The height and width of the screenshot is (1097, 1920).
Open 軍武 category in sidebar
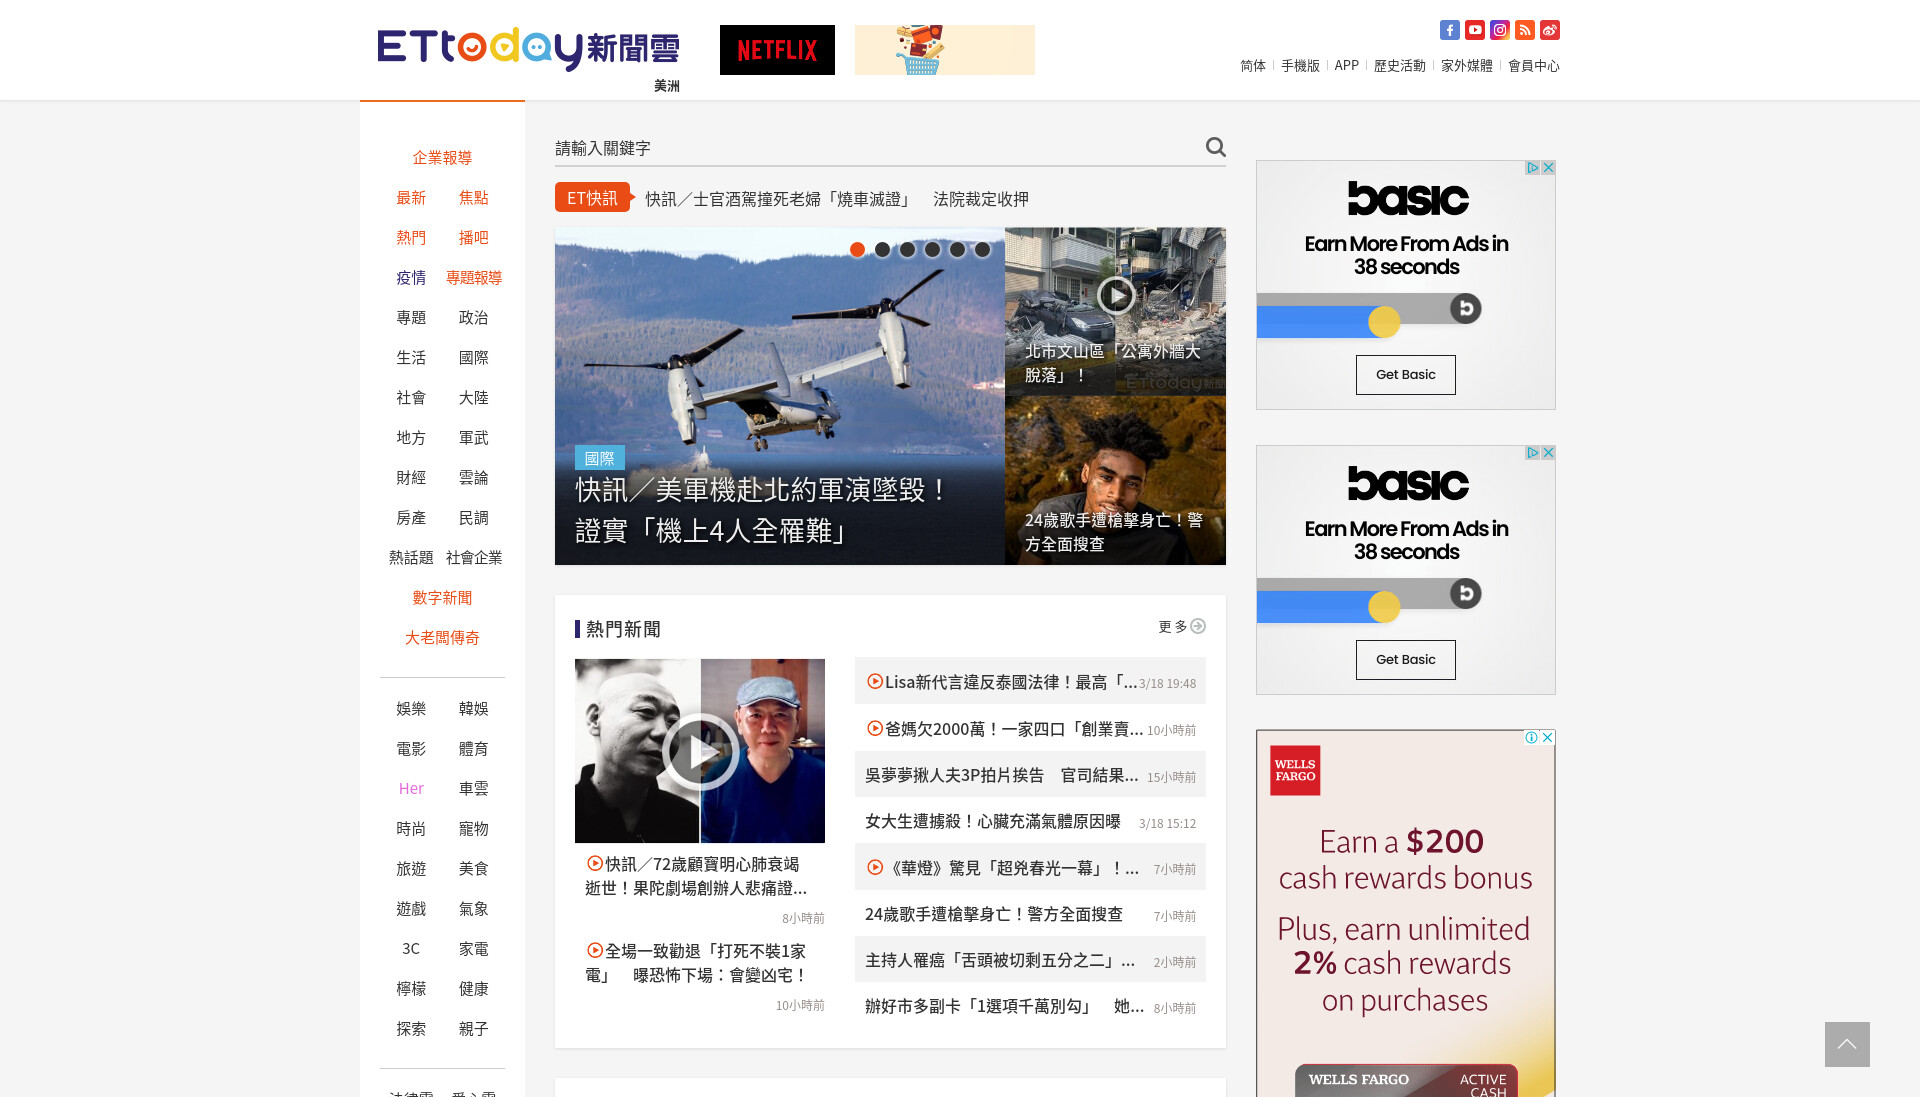pos(474,438)
